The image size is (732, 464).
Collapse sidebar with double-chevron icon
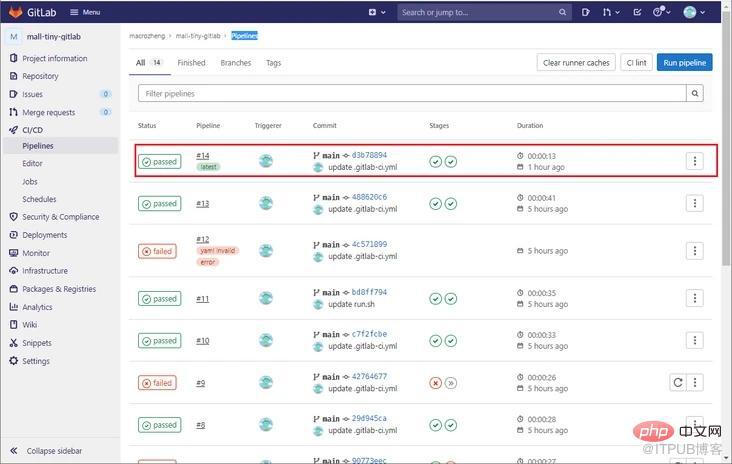(14, 450)
